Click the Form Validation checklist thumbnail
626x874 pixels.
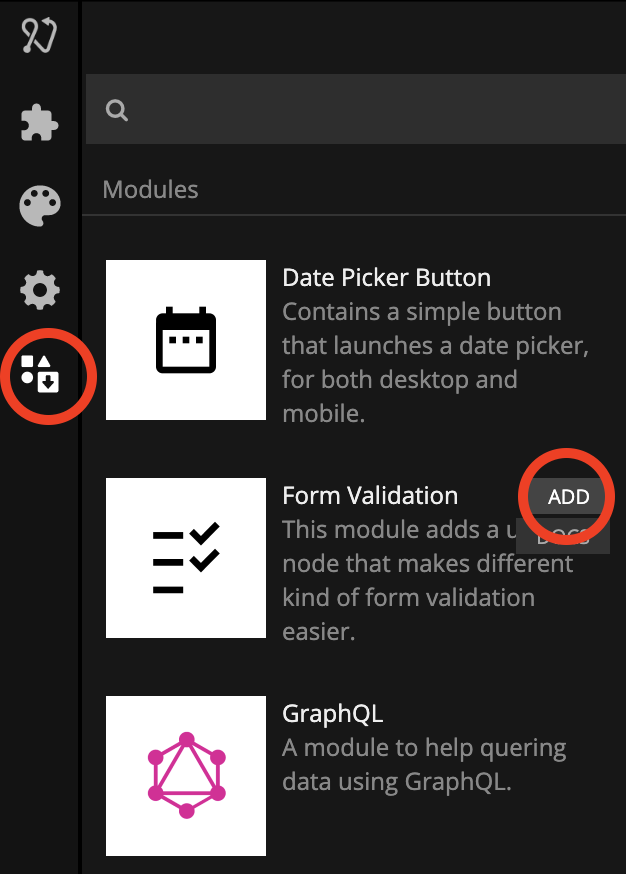(186, 557)
